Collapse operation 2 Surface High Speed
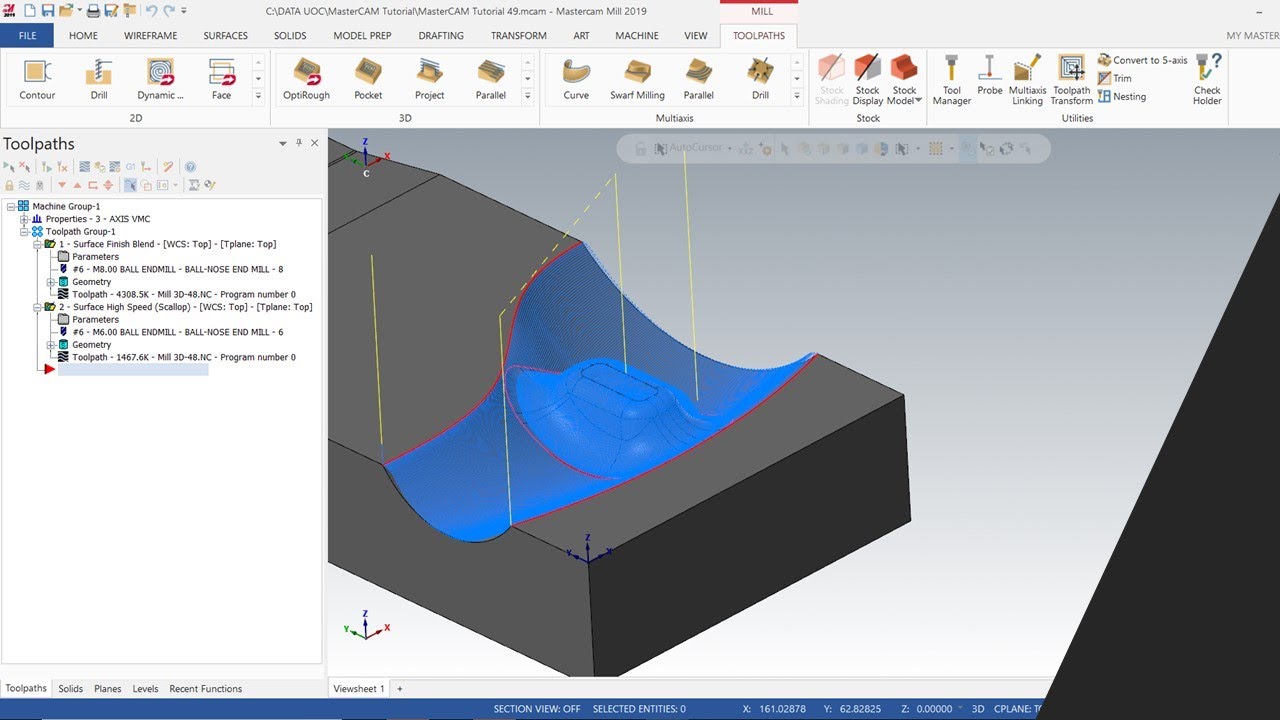The width and height of the screenshot is (1280, 720). point(37,307)
